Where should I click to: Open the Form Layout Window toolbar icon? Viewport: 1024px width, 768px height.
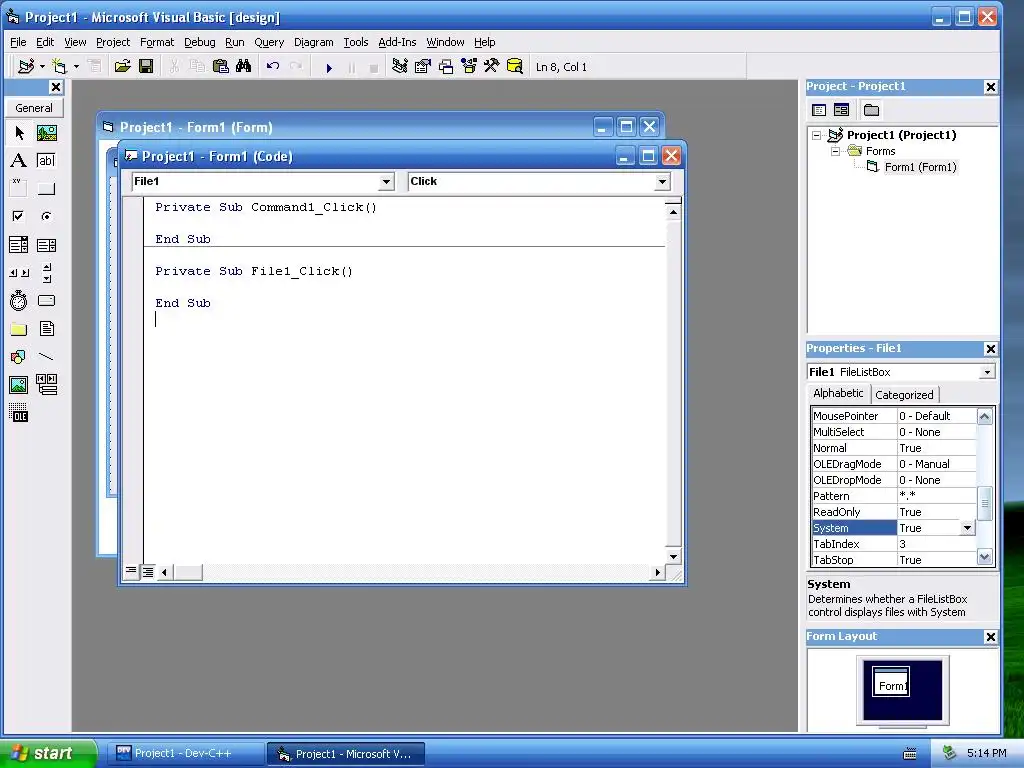click(x=446, y=67)
